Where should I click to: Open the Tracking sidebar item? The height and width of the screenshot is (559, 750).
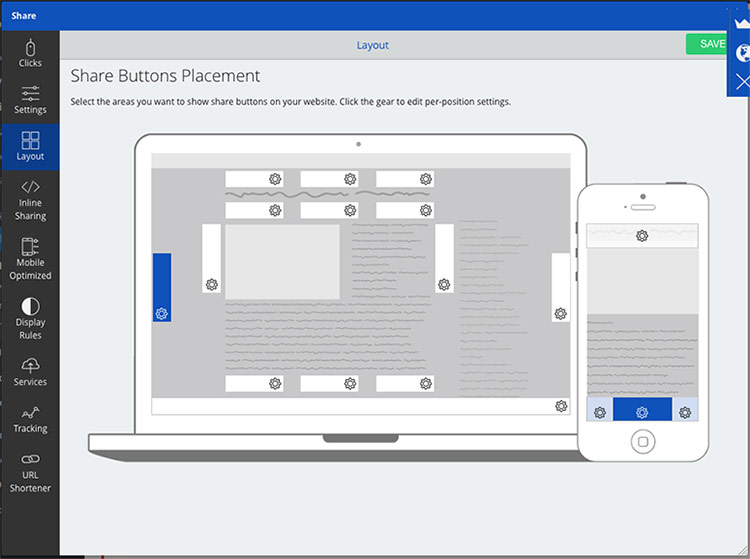click(30, 420)
